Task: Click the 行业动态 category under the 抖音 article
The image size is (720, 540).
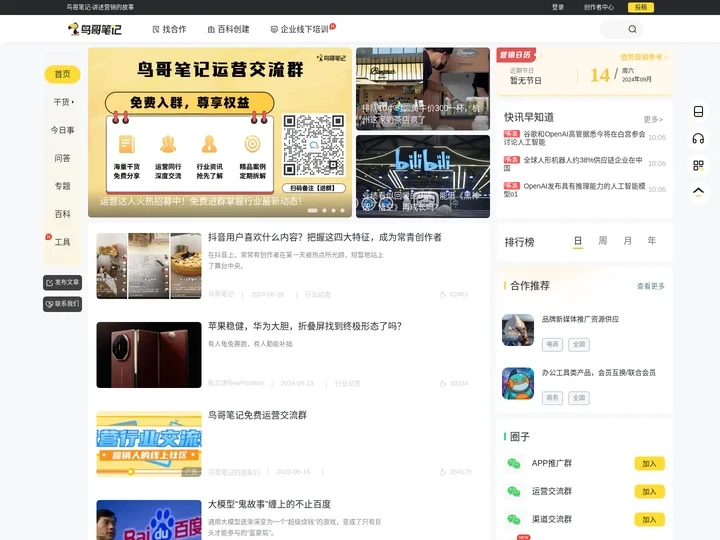Action: (318, 294)
